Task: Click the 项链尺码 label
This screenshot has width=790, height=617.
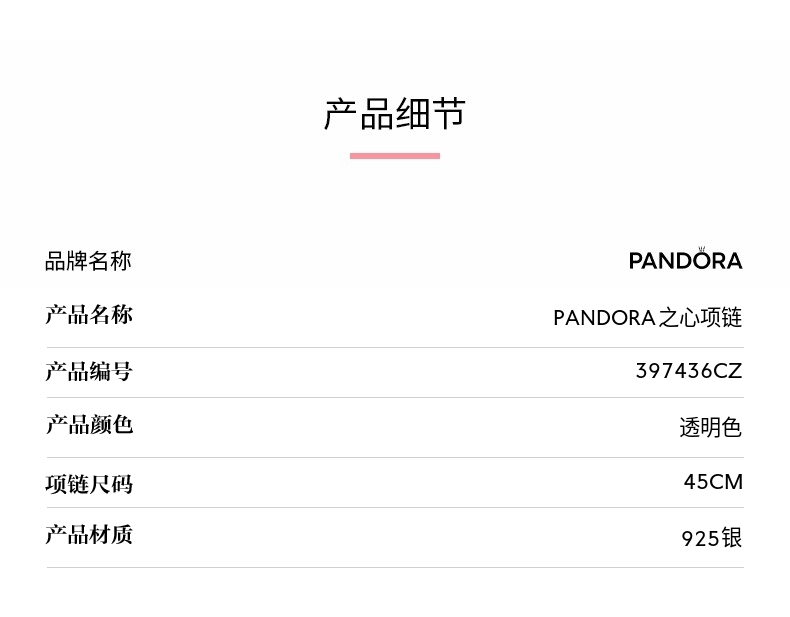Action: click(x=88, y=484)
